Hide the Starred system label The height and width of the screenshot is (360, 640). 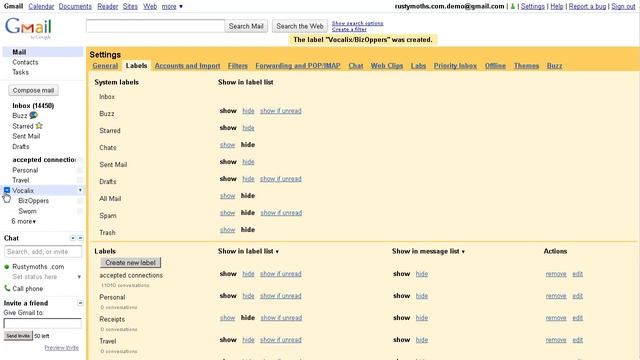(248, 128)
